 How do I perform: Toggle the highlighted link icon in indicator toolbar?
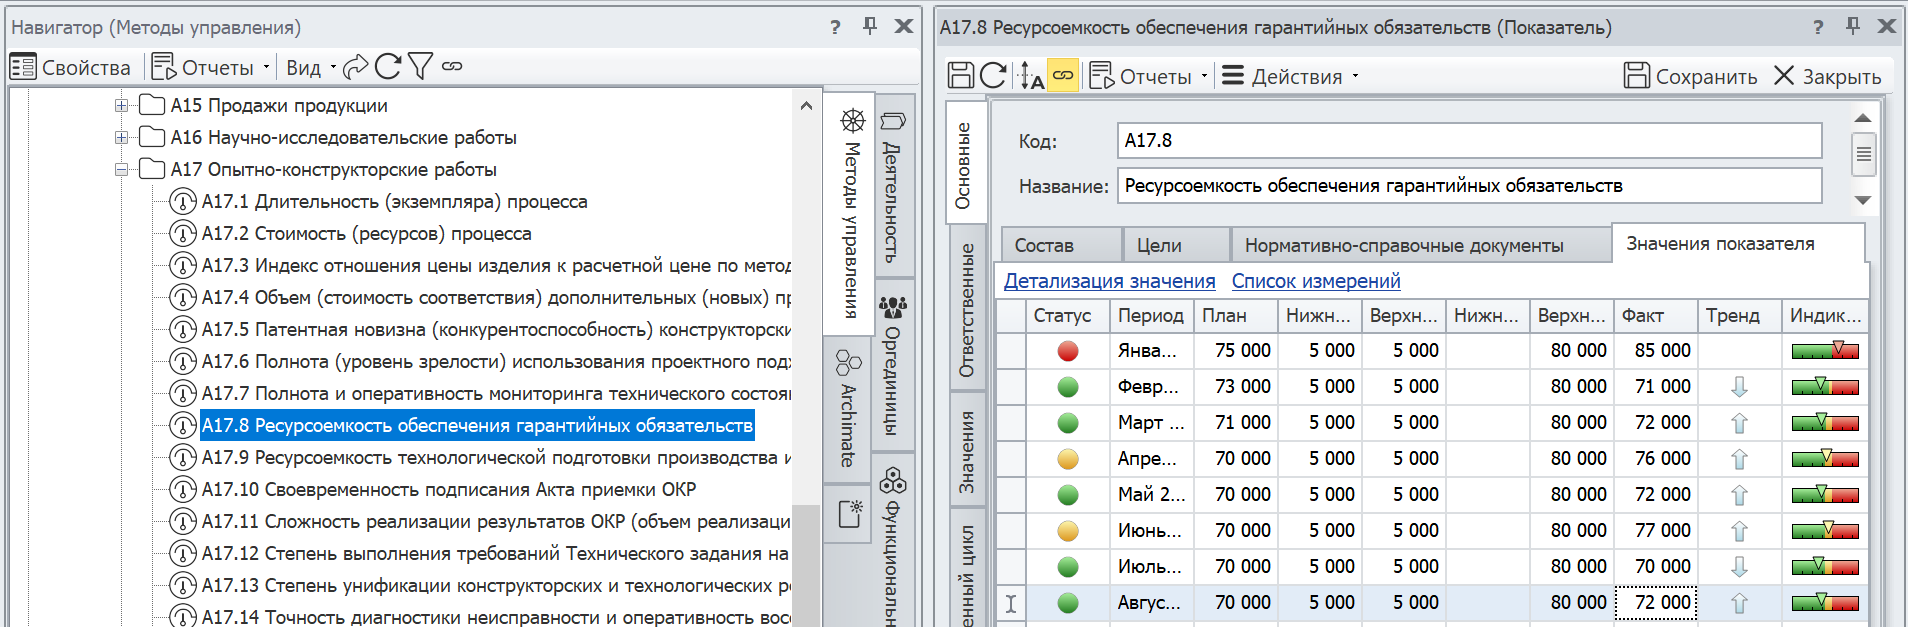(1063, 76)
